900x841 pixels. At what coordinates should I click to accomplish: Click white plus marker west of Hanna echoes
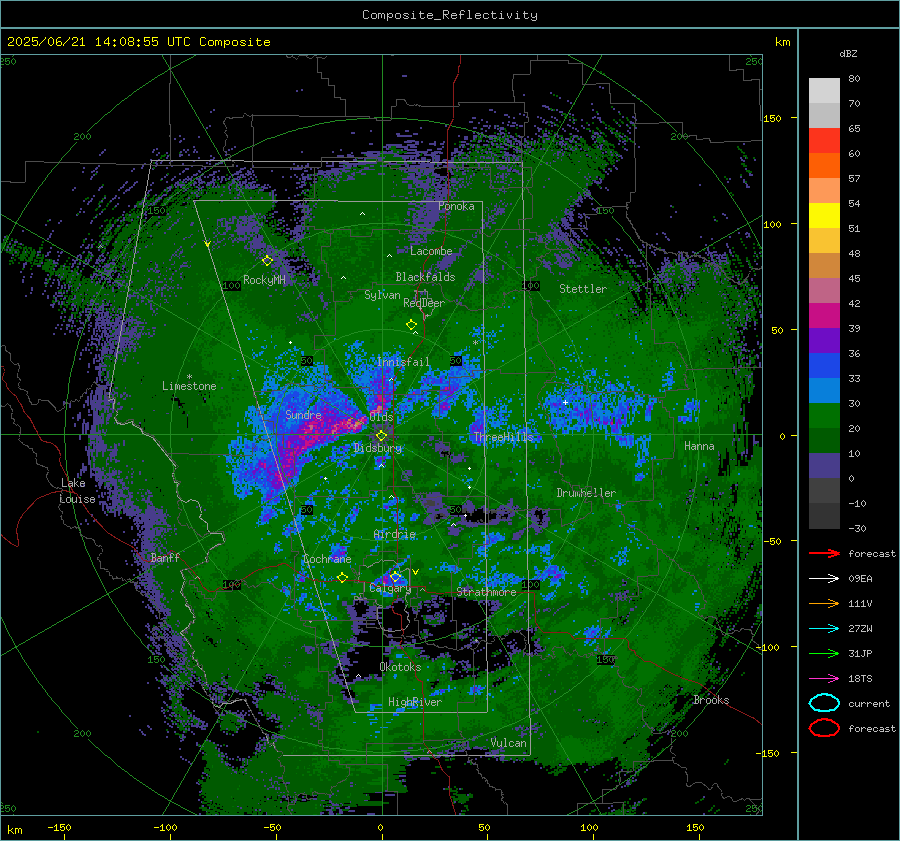pos(565,402)
